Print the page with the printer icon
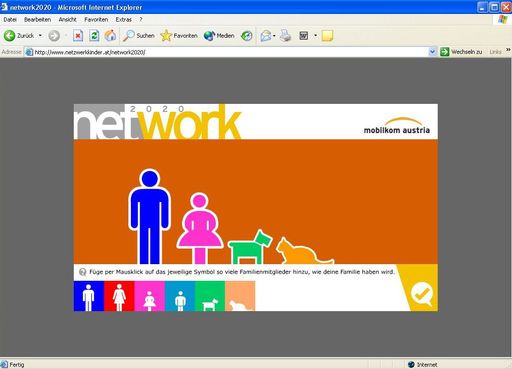This screenshot has width=512, height=369. 285,36
